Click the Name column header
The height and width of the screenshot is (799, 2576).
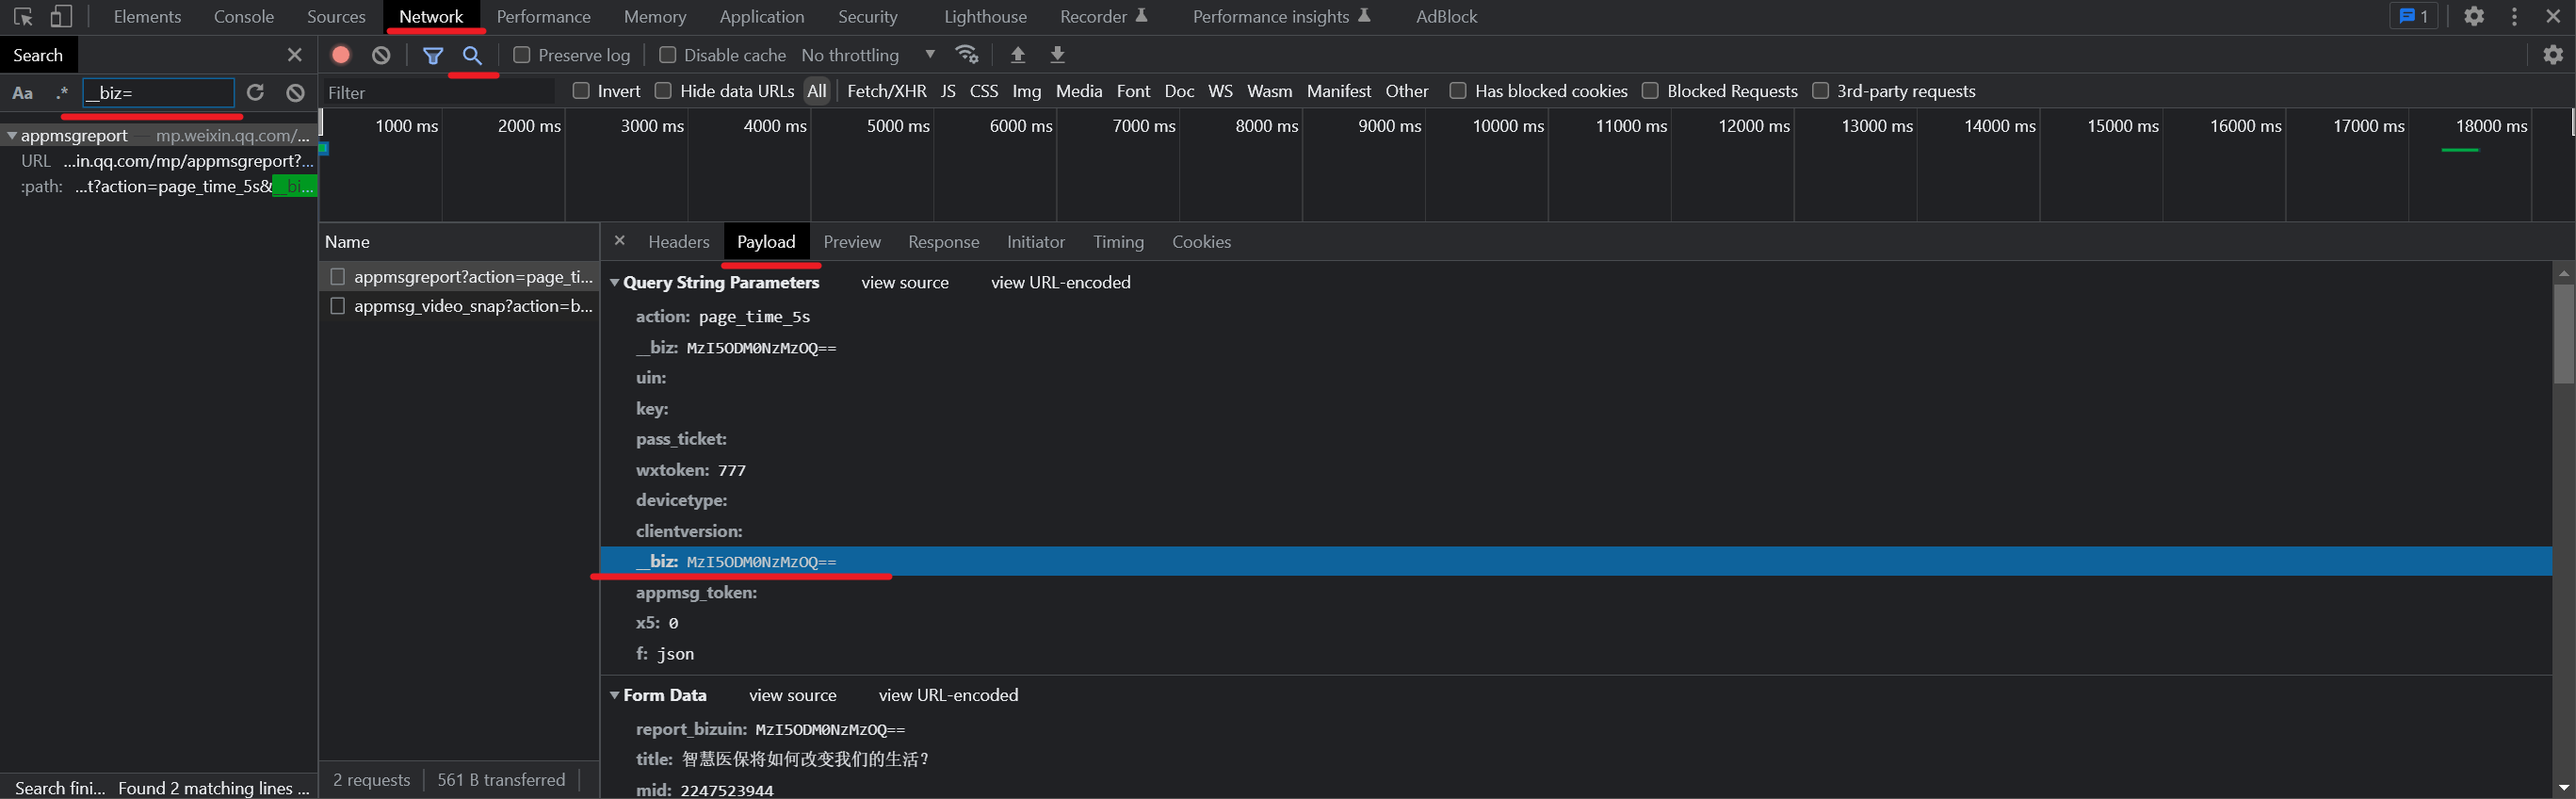[x=459, y=242]
